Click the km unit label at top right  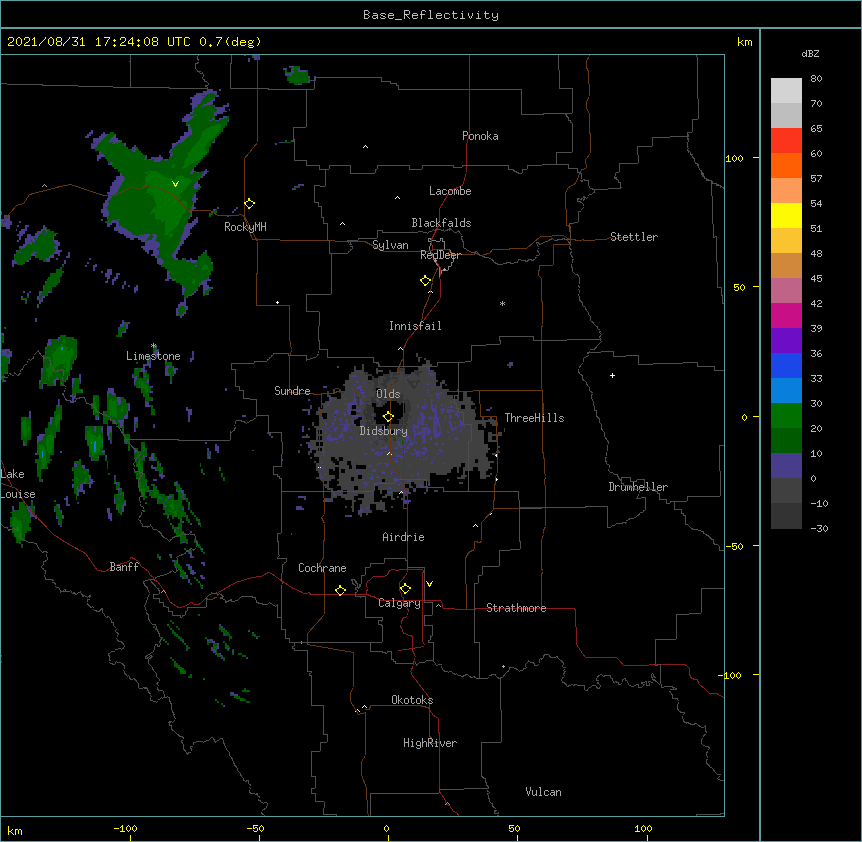point(744,42)
